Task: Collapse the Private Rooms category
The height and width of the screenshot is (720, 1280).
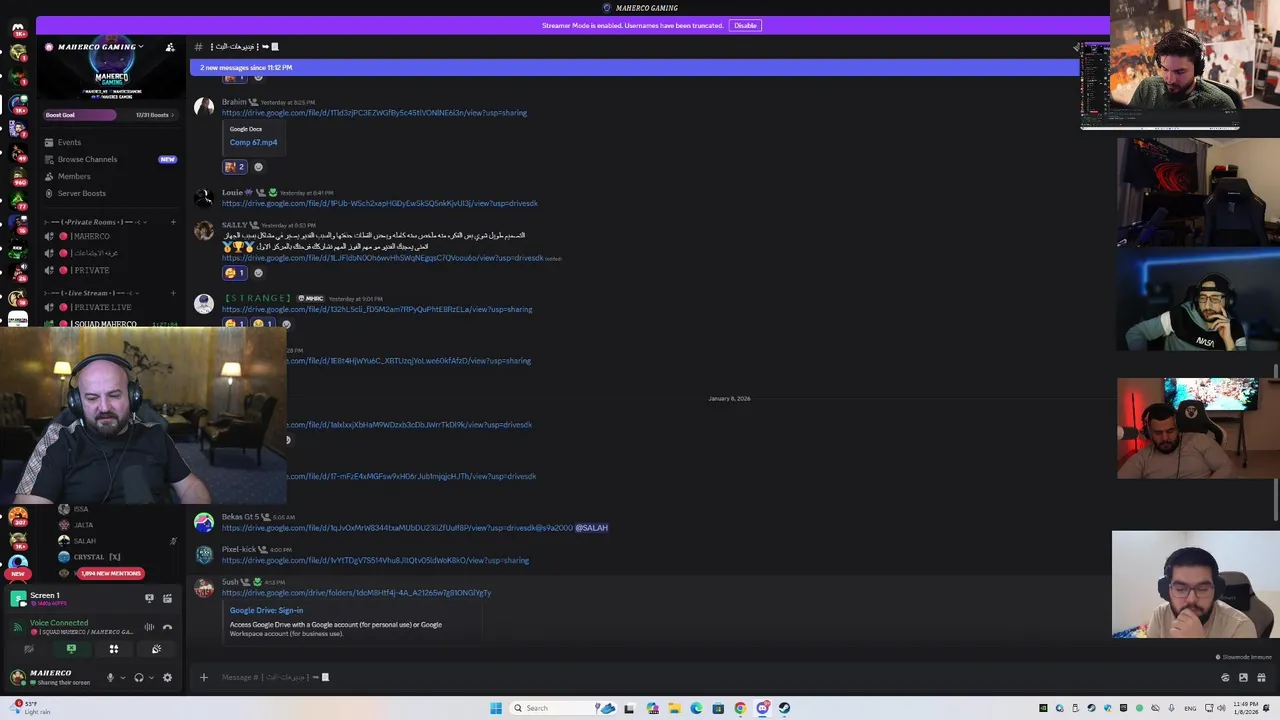Action: (95, 222)
